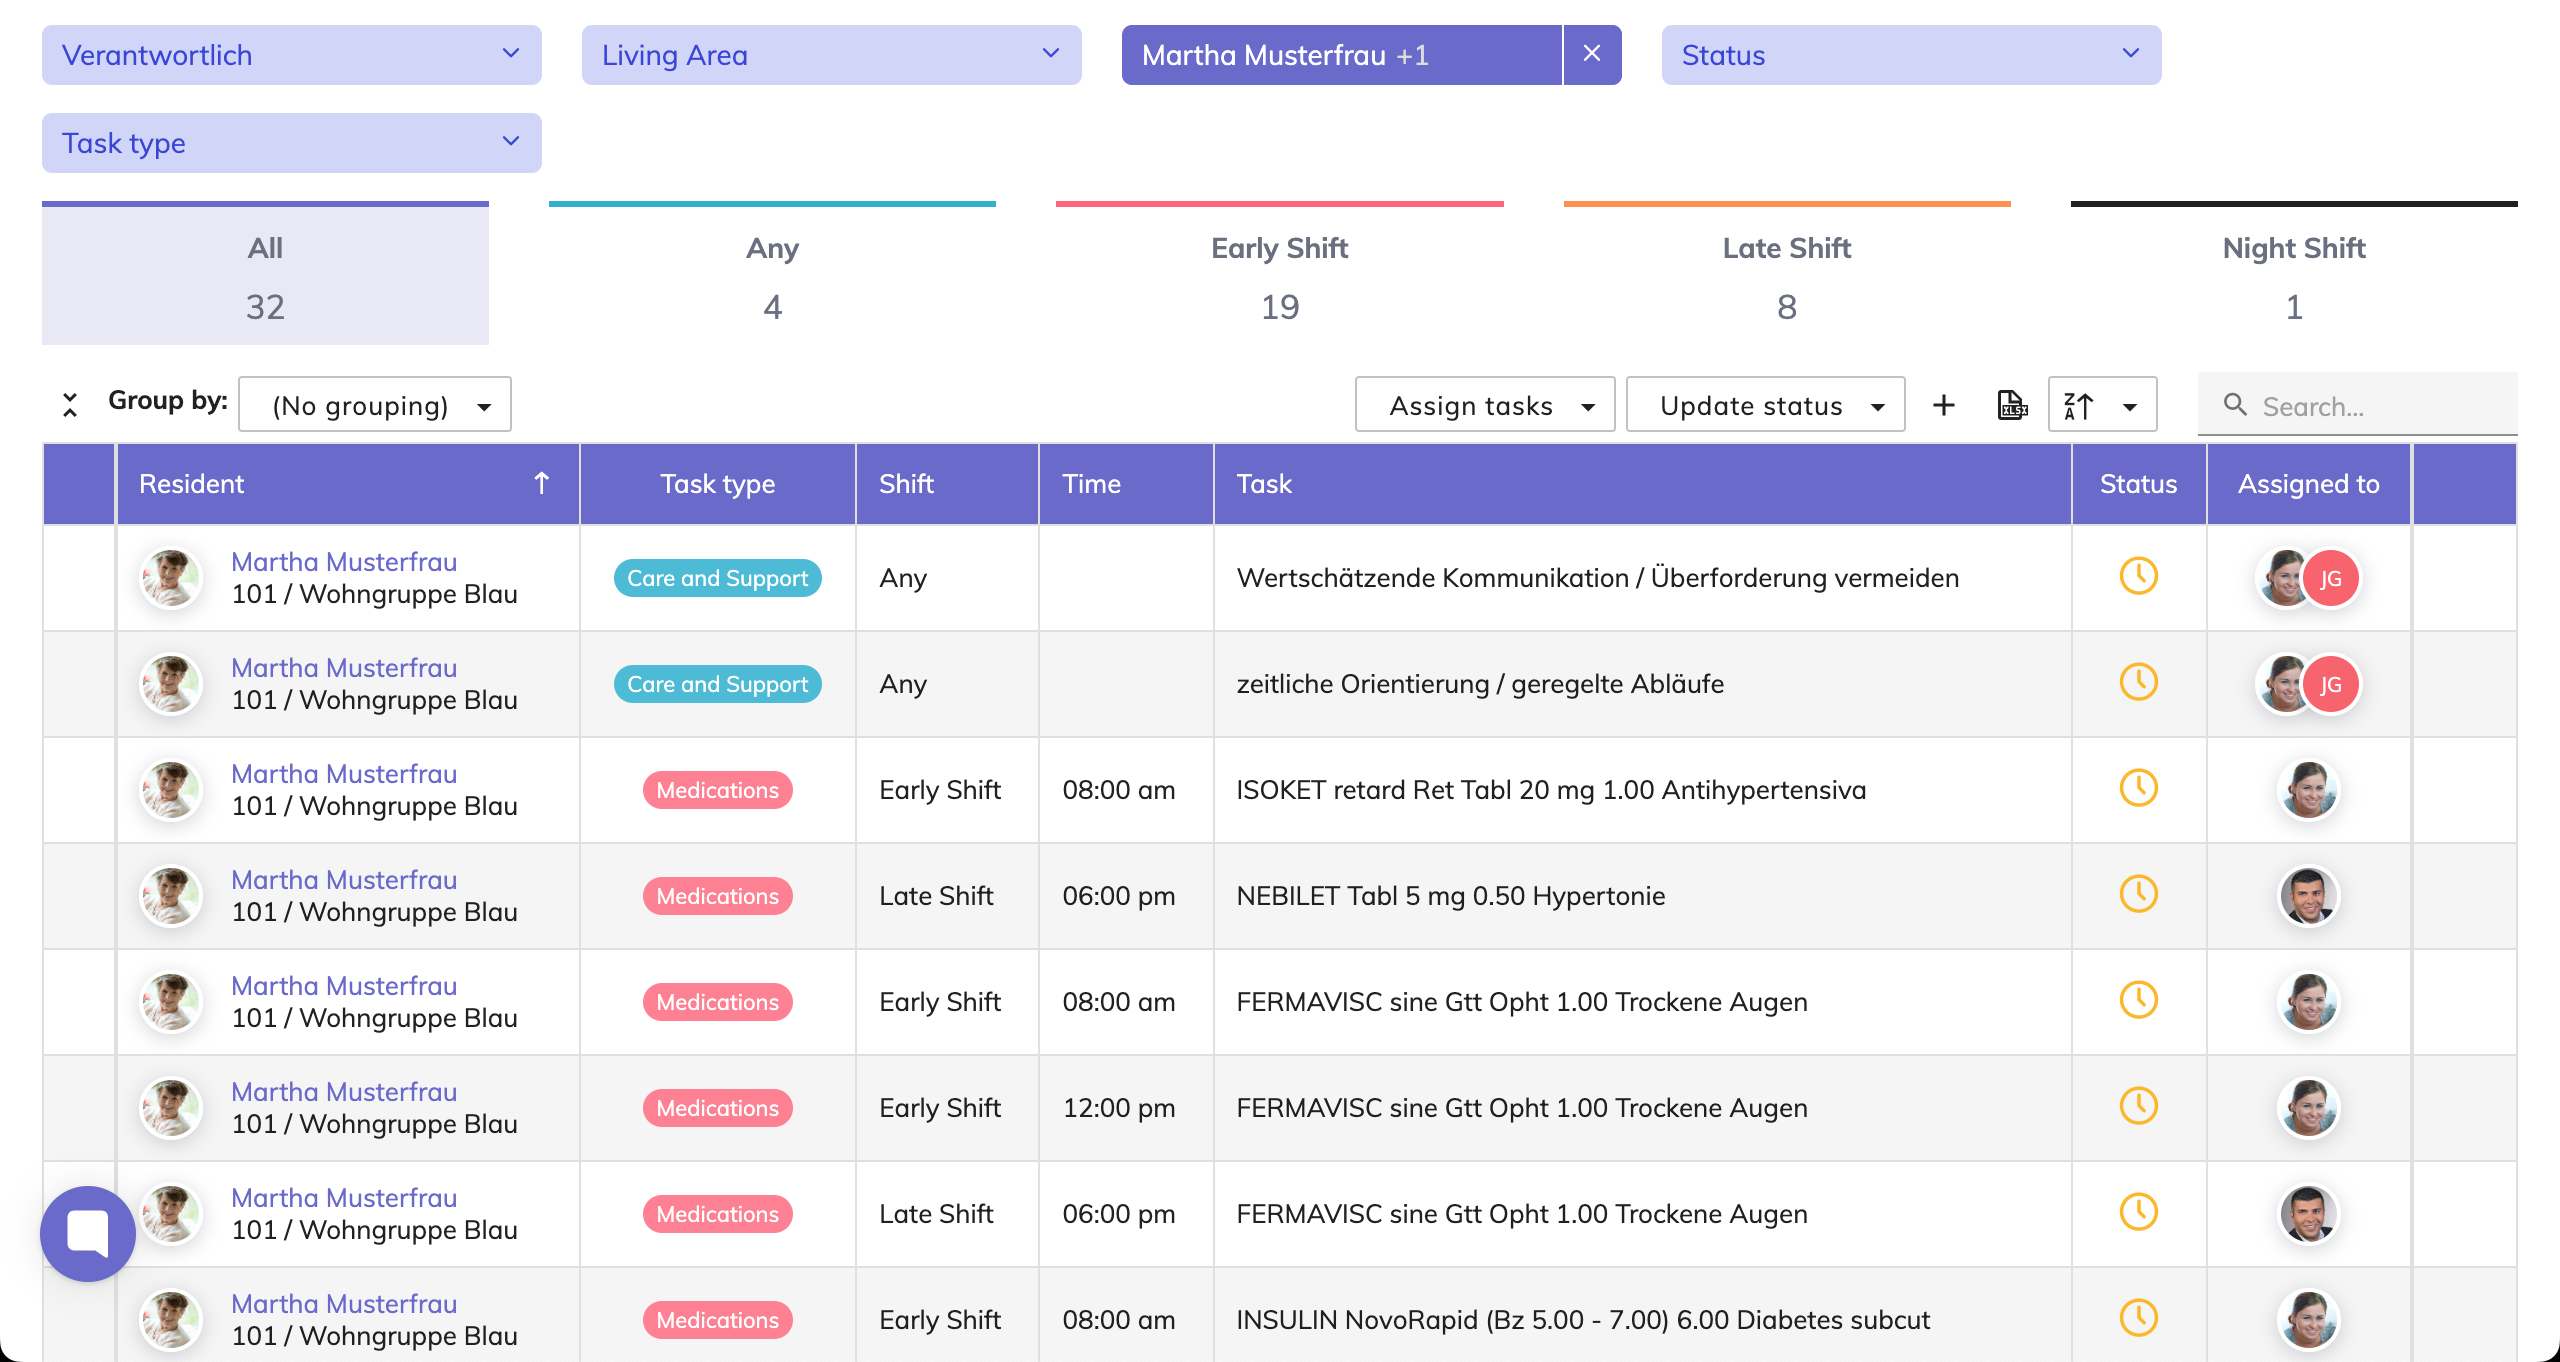Viewport: 2560px width, 1362px height.
Task: Open the Verantwortlich filter dropdown
Action: [x=291, y=55]
